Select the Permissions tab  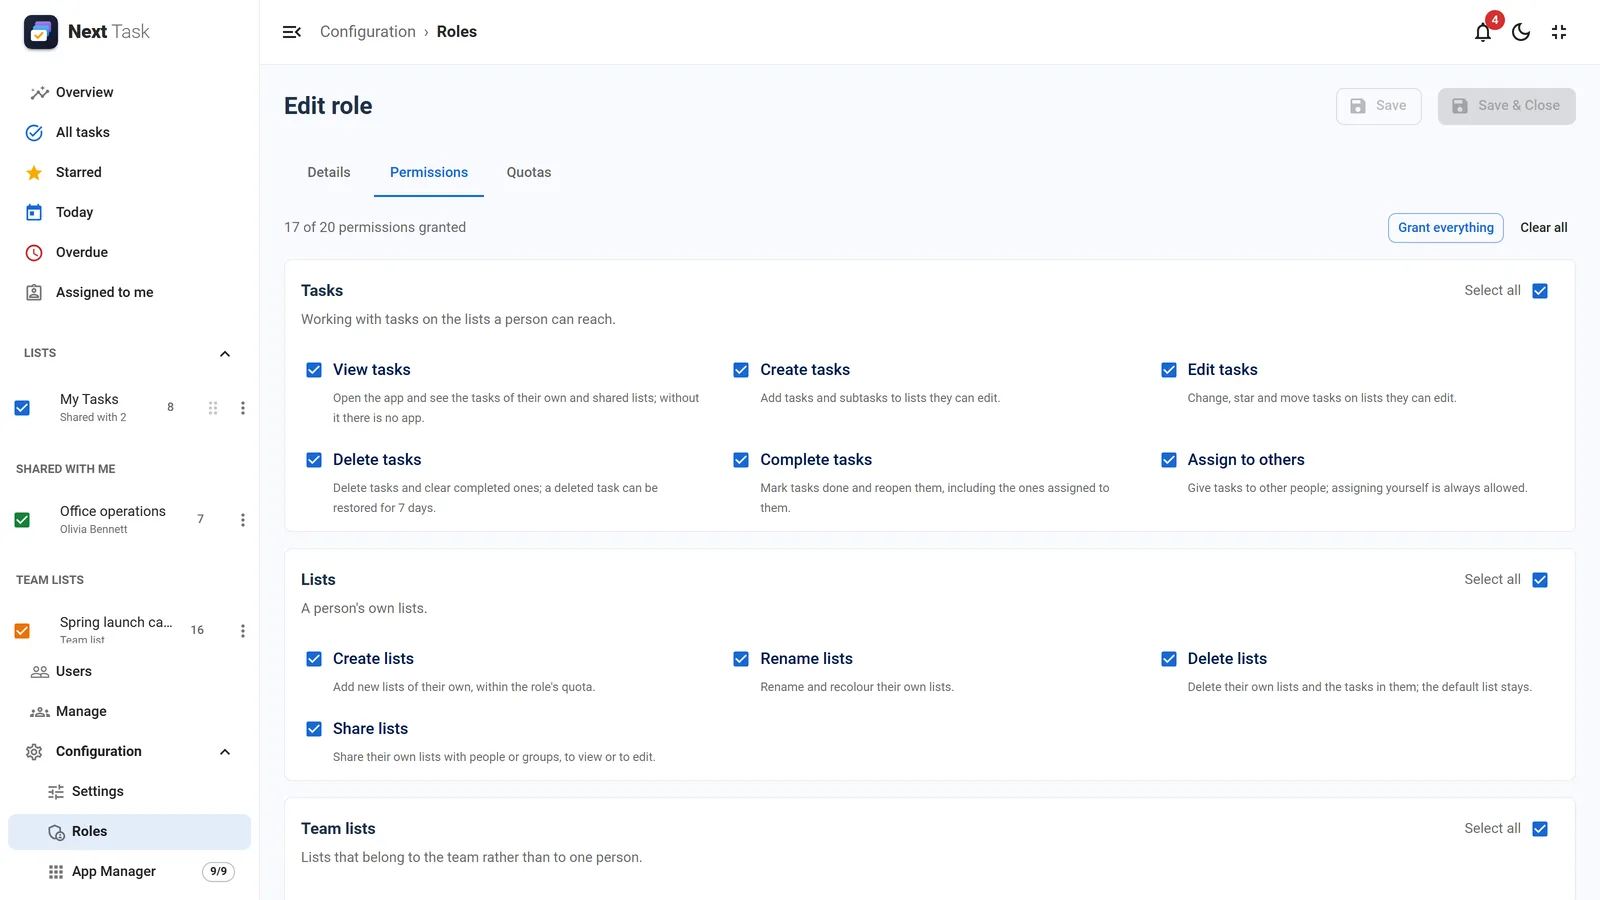tap(429, 172)
